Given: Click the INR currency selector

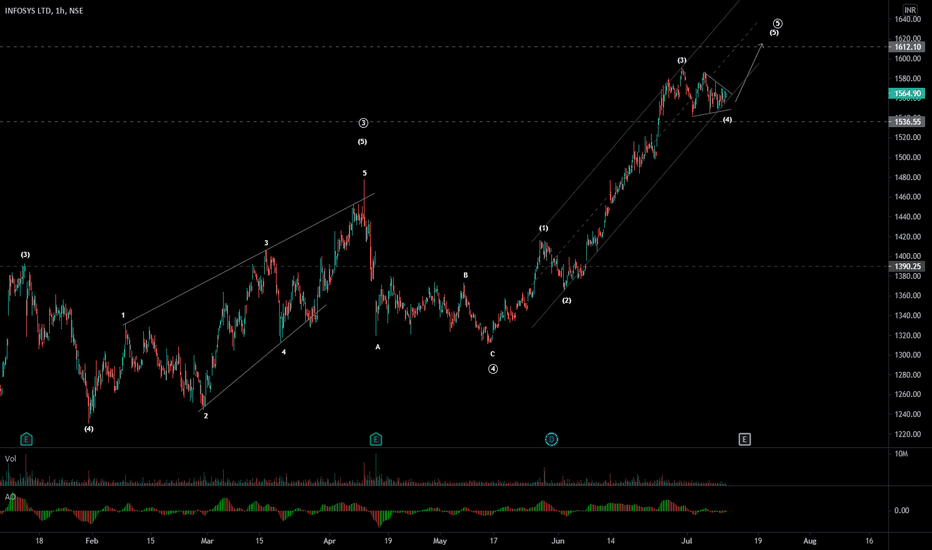Looking at the screenshot, I should [x=909, y=10].
